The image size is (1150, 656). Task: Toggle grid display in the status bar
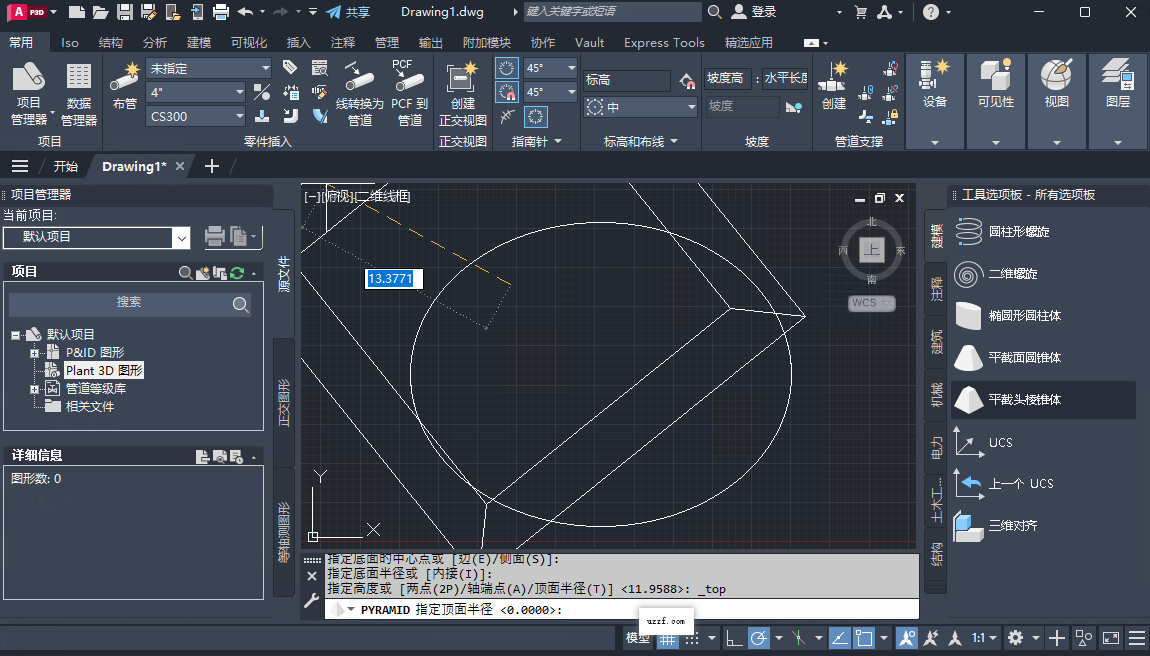(x=668, y=638)
